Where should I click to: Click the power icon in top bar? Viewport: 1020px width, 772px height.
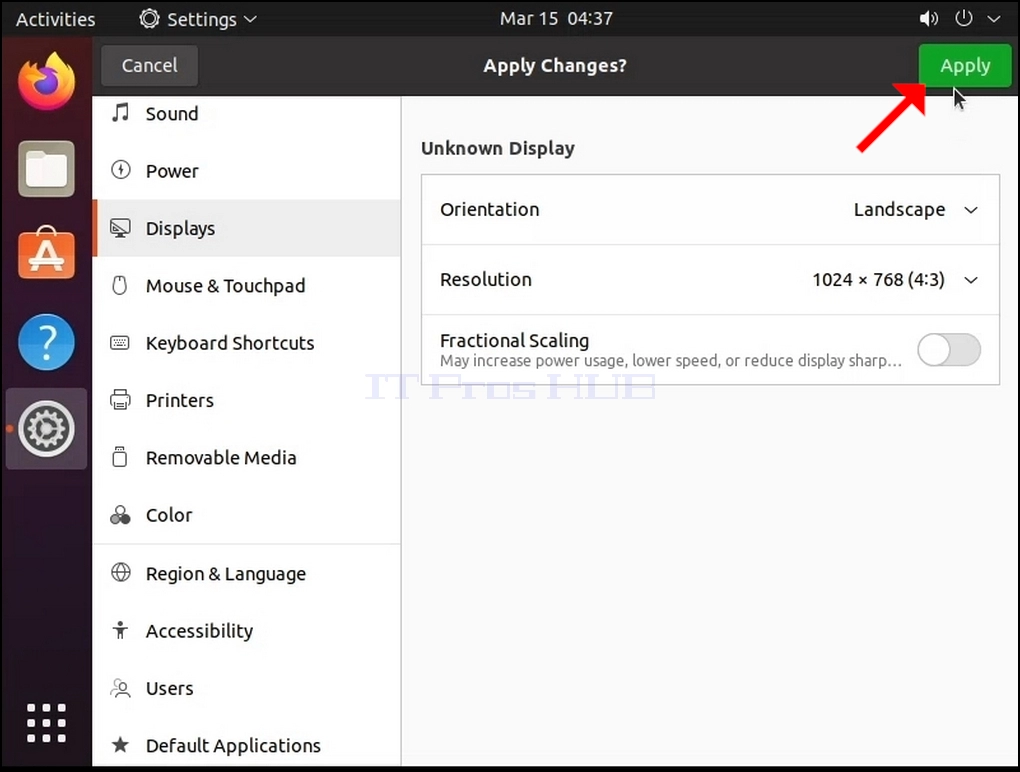point(963,19)
